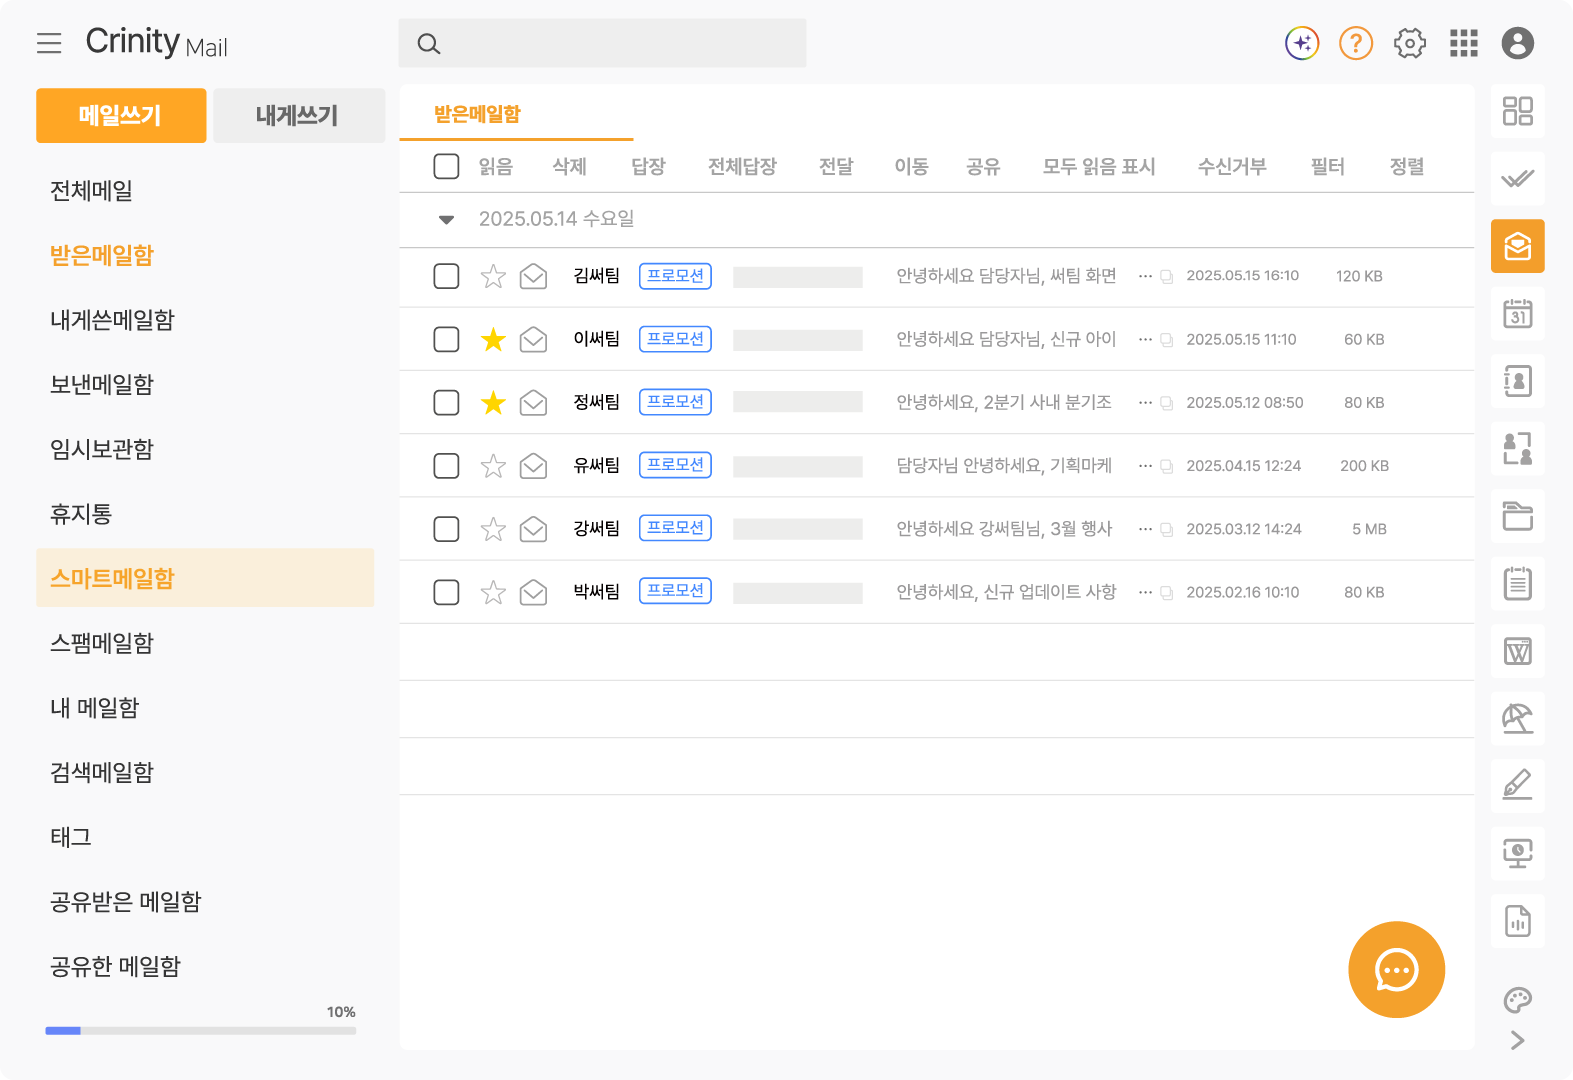
Task: Select the mail icon in right sidebar
Action: point(1518,246)
